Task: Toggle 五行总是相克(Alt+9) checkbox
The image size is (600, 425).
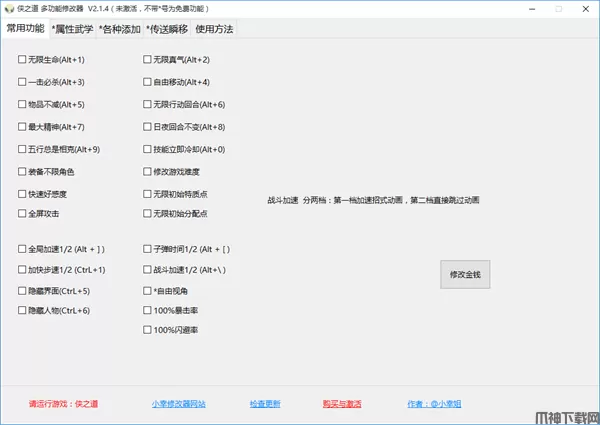Action: pyautogui.click(x=22, y=149)
